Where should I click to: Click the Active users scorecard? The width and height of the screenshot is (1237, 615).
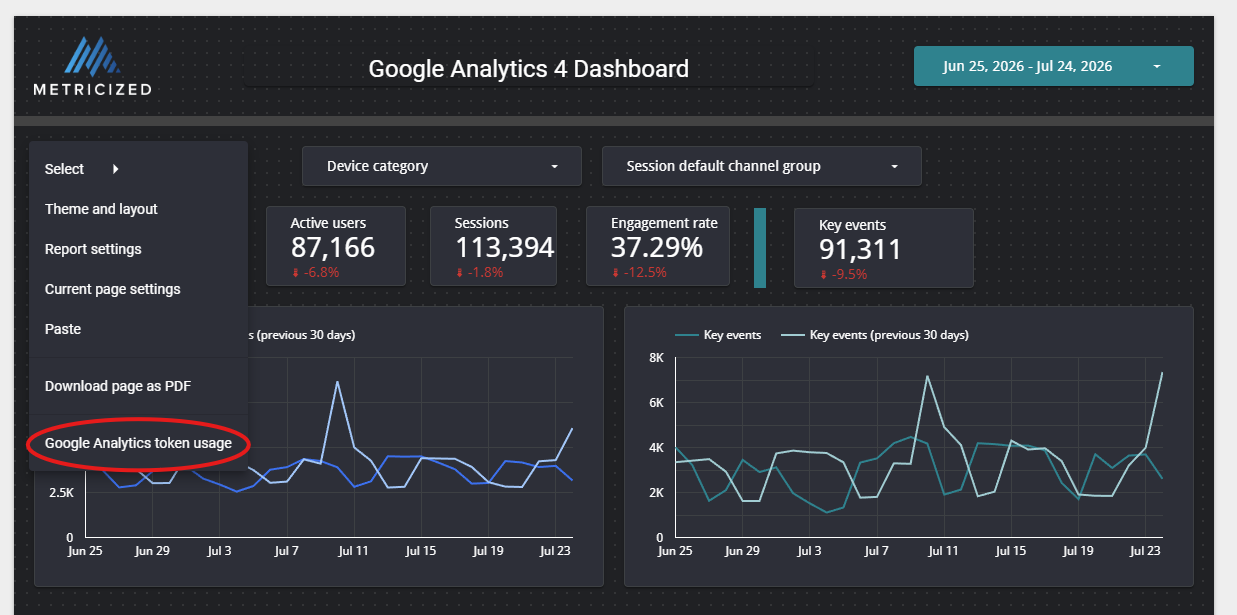coord(335,247)
